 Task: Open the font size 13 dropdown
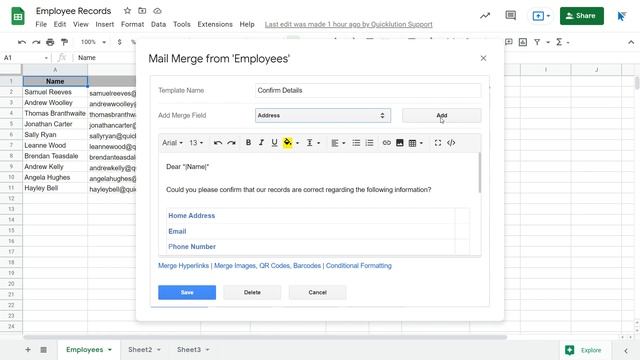coord(196,143)
